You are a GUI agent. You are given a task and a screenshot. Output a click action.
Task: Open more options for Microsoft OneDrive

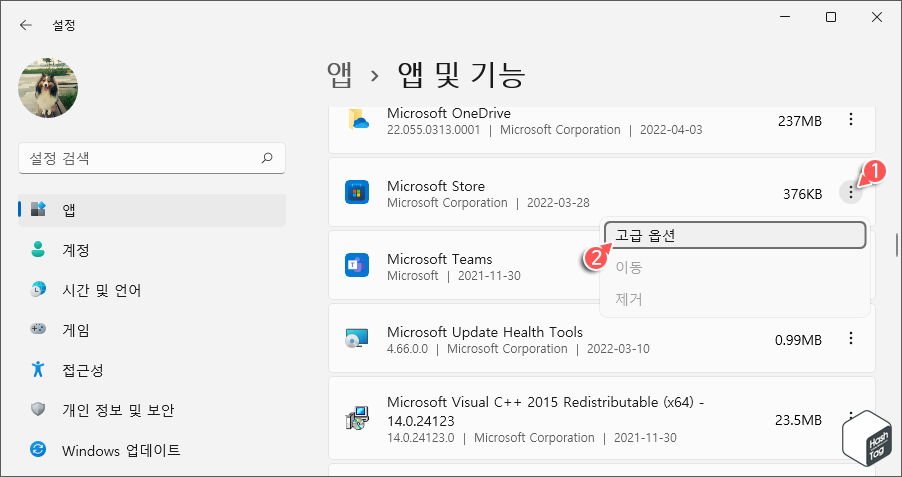pos(851,120)
